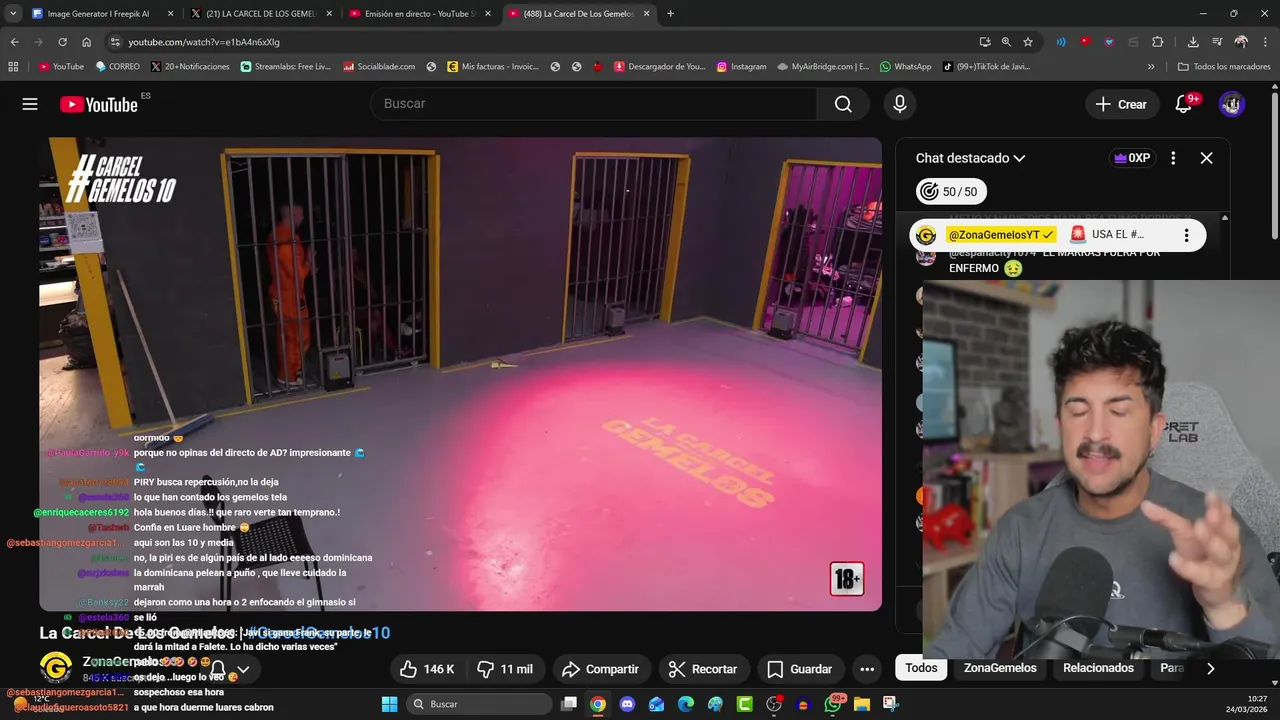The width and height of the screenshot is (1280, 720).
Task: Click the YouTube logo
Action: (x=99, y=104)
